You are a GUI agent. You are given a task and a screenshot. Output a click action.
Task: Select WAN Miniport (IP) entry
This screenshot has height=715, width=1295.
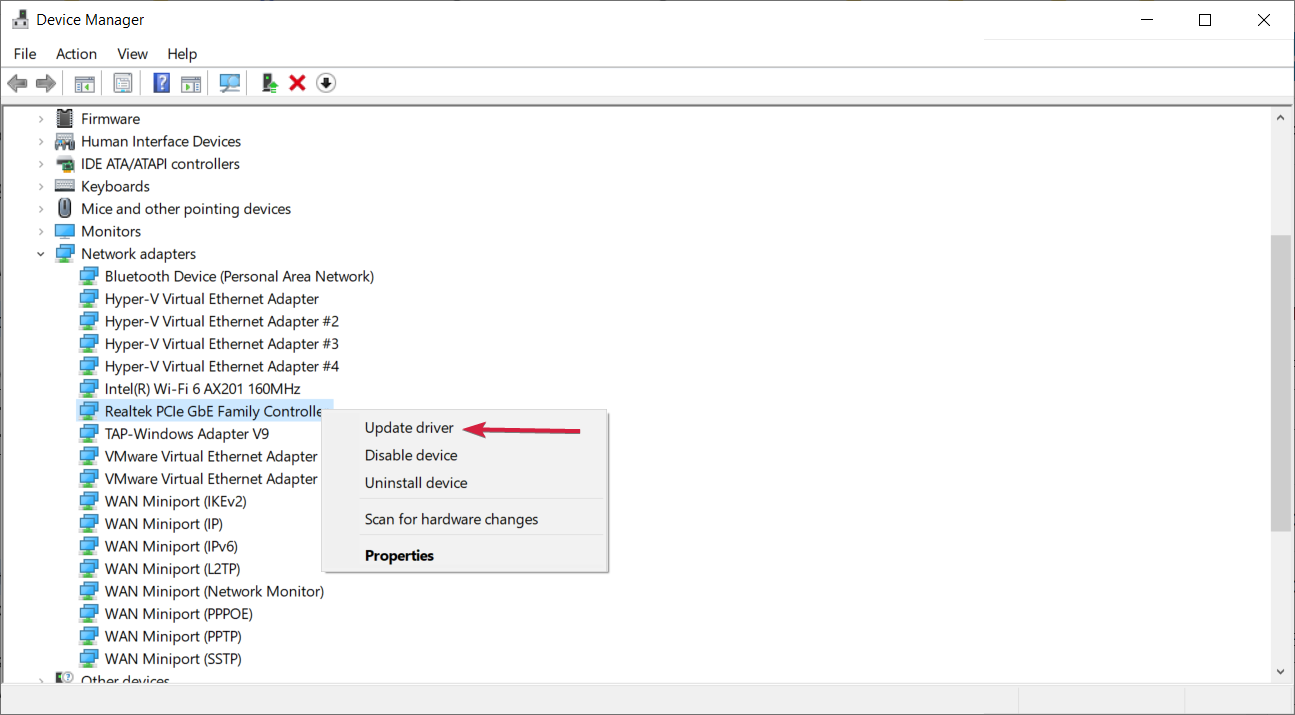tap(164, 524)
